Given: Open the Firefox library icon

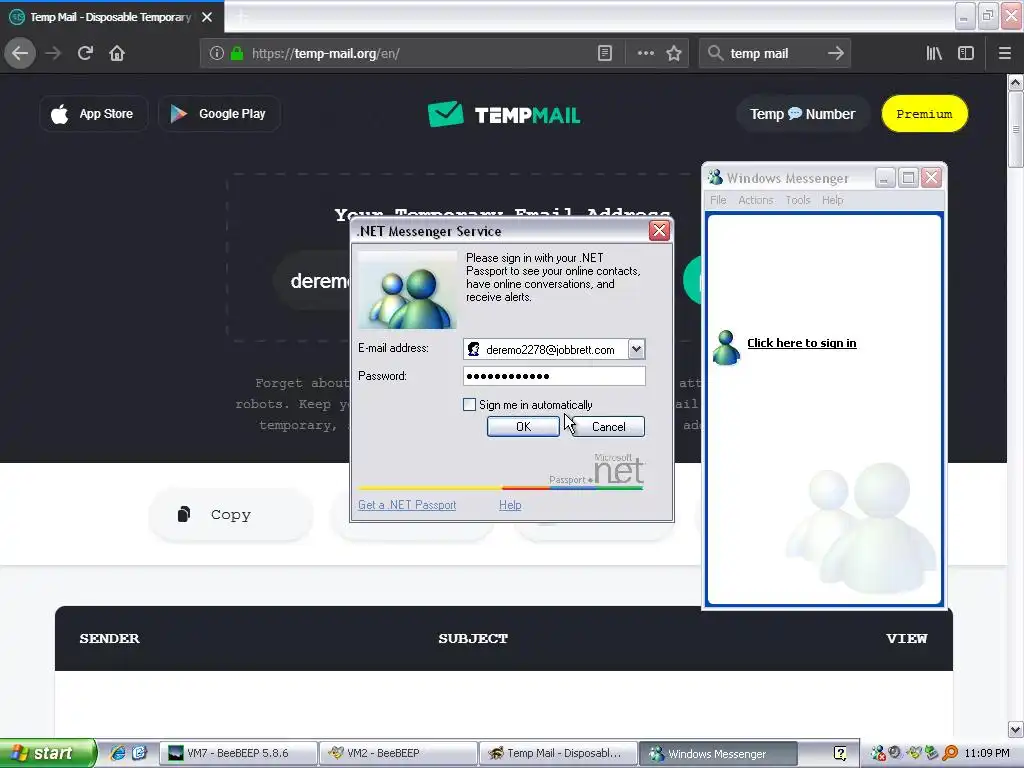Looking at the screenshot, I should click(934, 53).
